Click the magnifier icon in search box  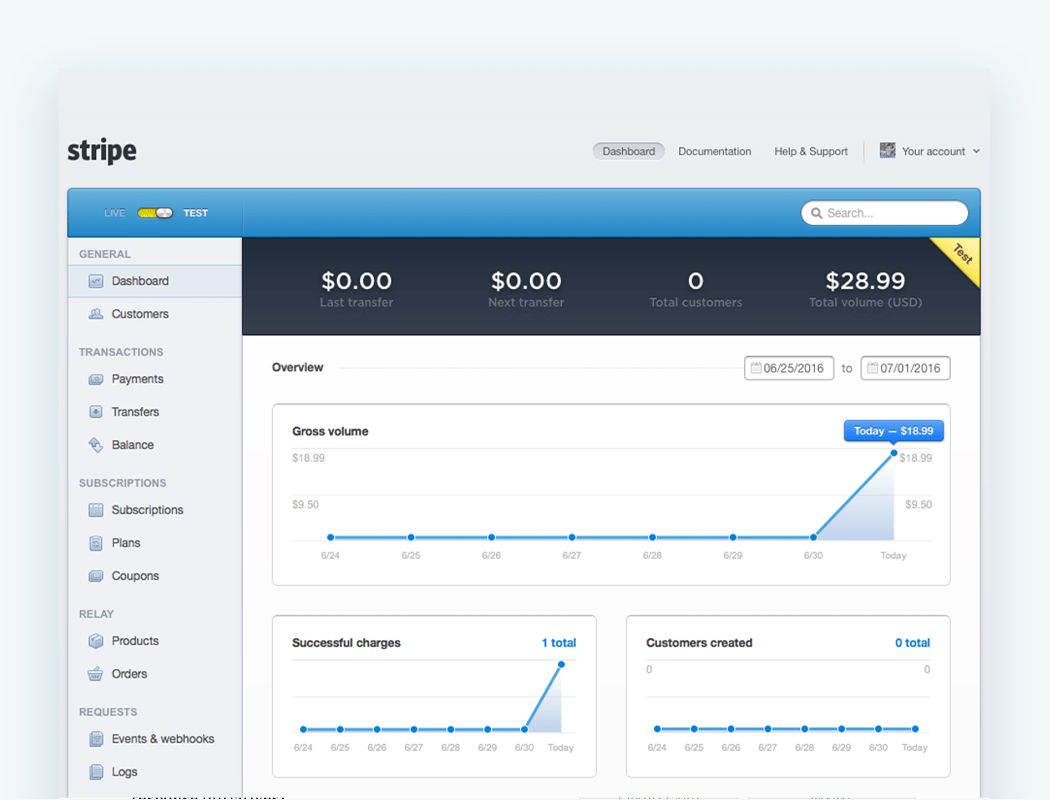pyautogui.click(x=816, y=213)
